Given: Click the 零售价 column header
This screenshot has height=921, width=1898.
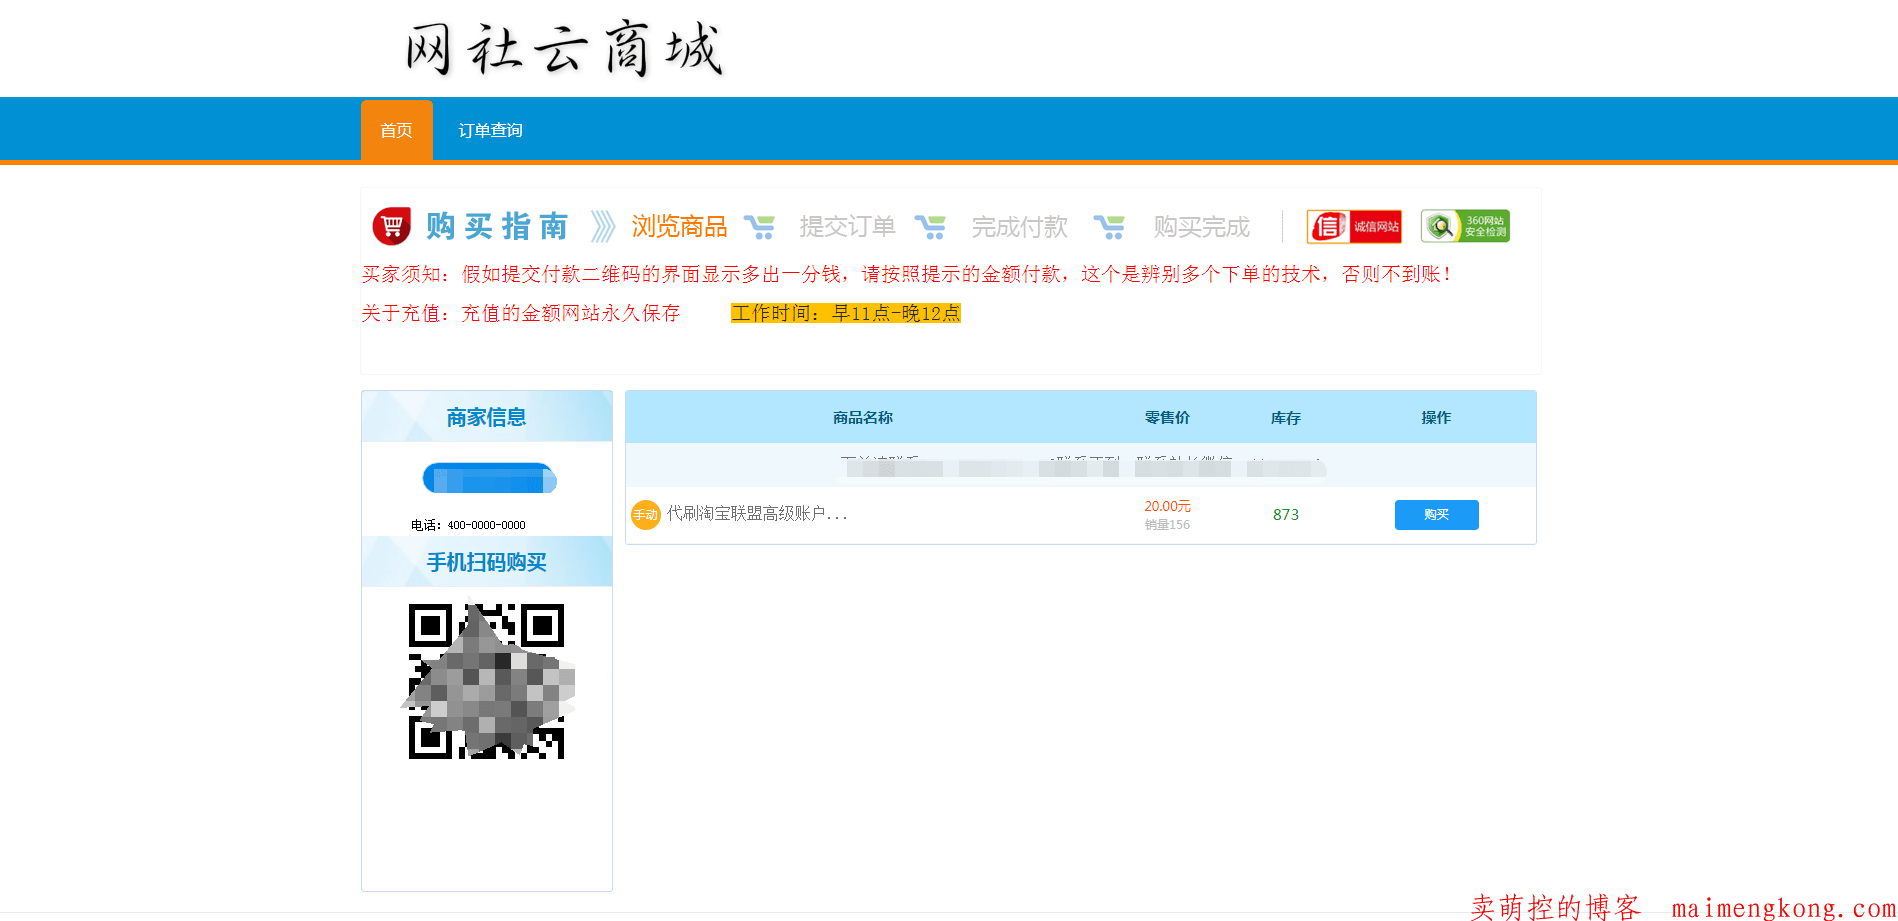Looking at the screenshot, I should (x=1167, y=418).
